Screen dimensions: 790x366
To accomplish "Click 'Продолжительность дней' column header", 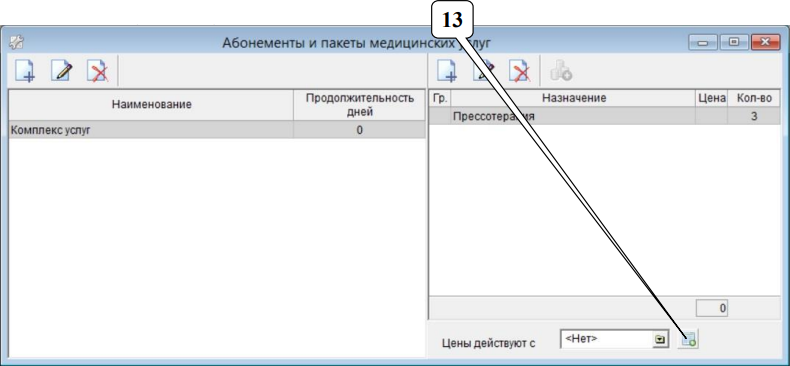I will [x=360, y=105].
